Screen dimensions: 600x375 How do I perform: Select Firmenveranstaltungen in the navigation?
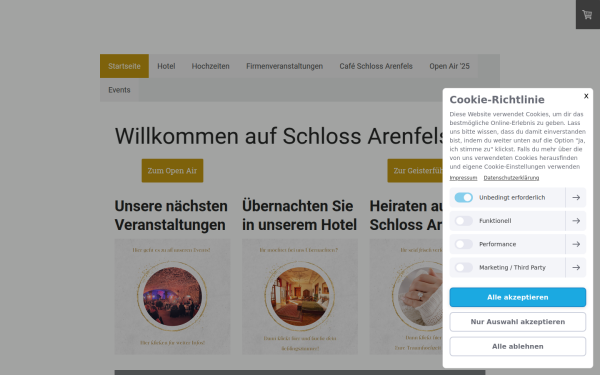coord(284,66)
